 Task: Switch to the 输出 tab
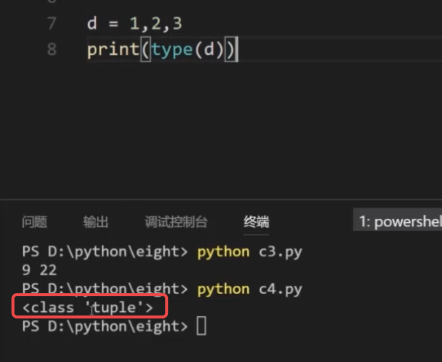(96, 222)
